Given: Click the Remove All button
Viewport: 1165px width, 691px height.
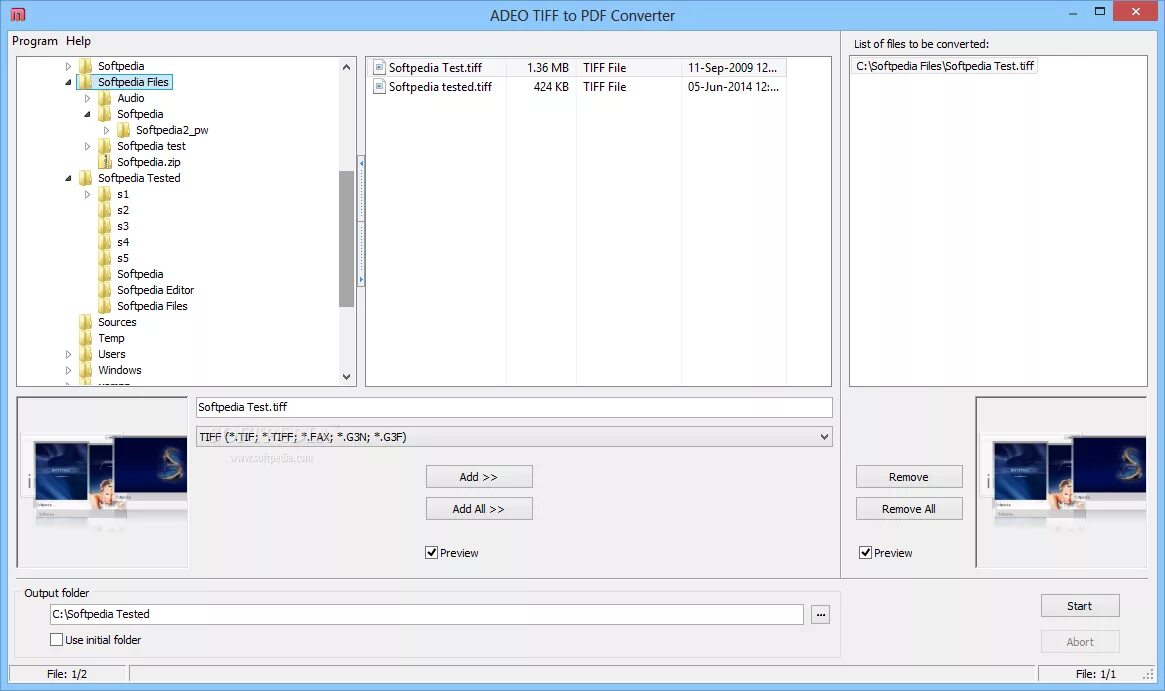Looking at the screenshot, I should point(909,509).
